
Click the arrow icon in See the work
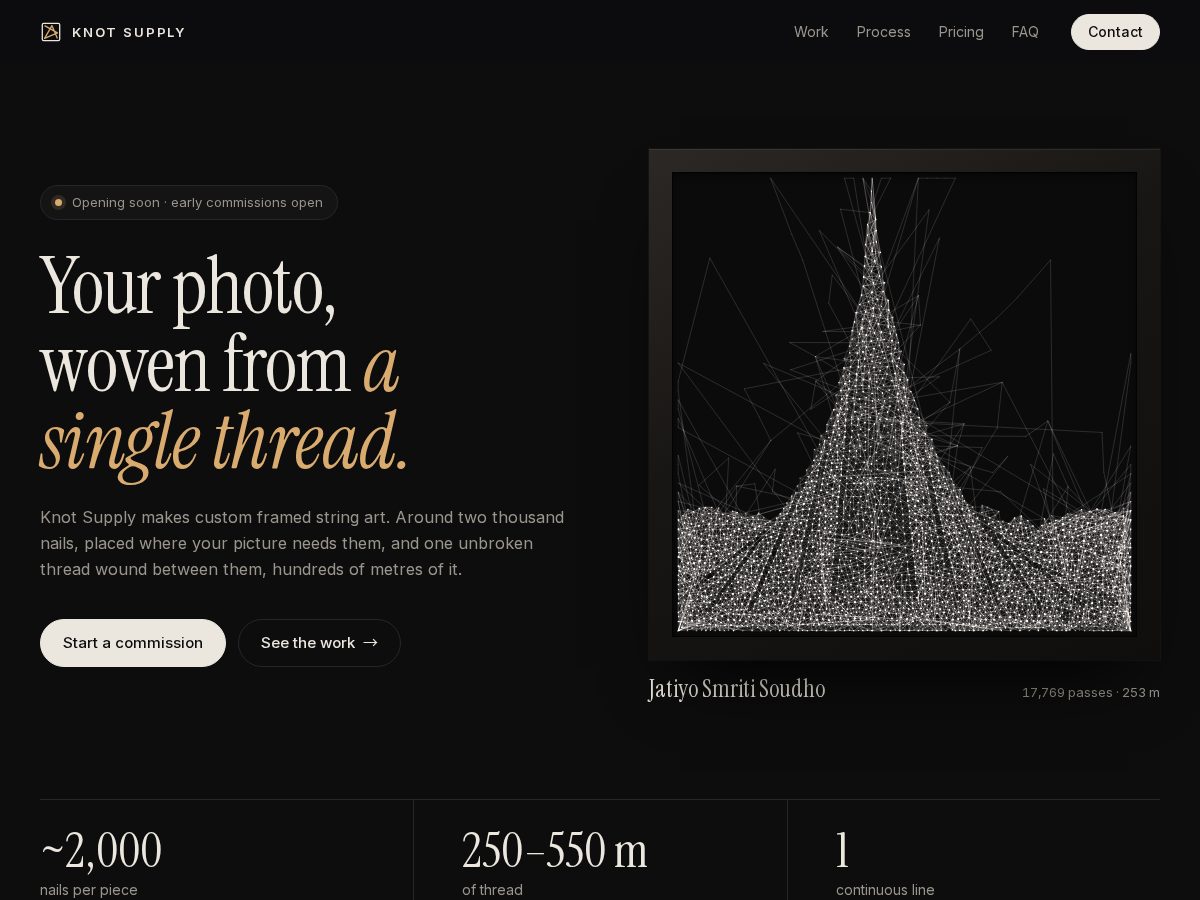pos(370,642)
